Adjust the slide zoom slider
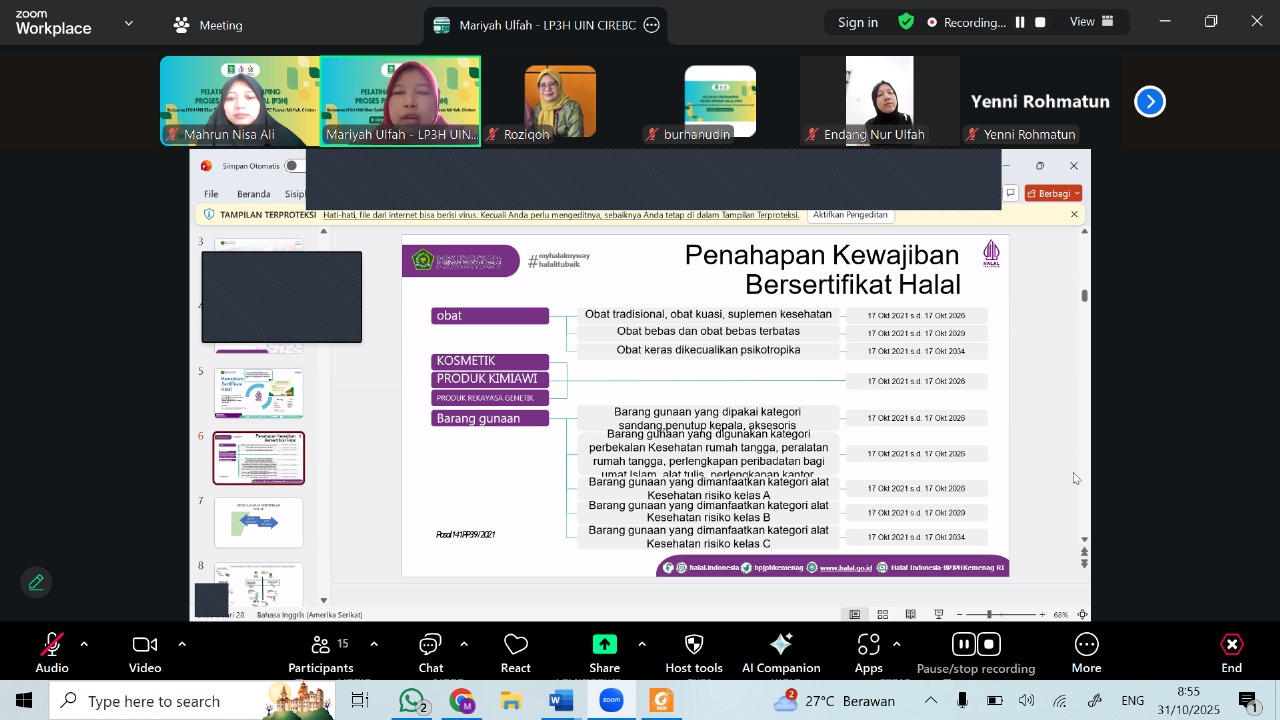The height and width of the screenshot is (720, 1280). (x=989, y=614)
